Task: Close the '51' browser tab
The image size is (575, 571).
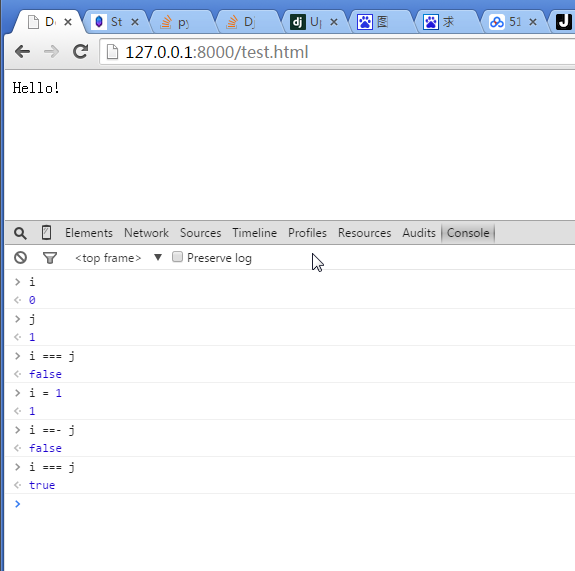Action: [x=533, y=22]
